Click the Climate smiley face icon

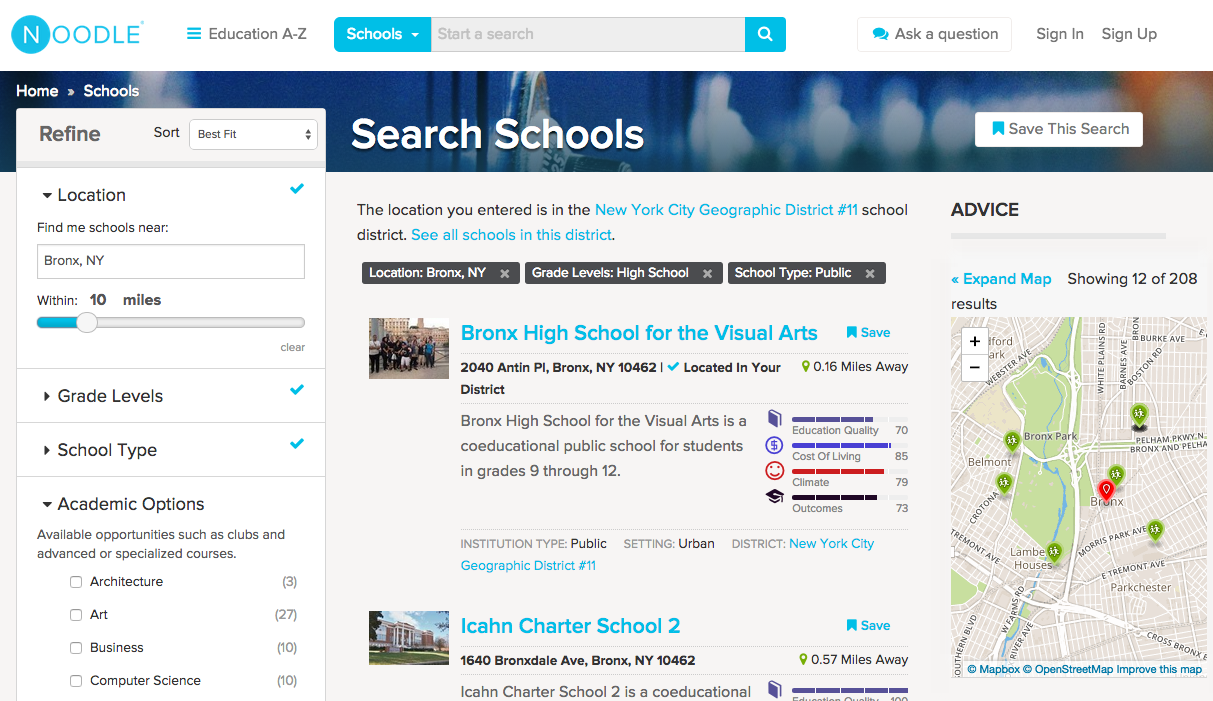pyautogui.click(x=774, y=470)
